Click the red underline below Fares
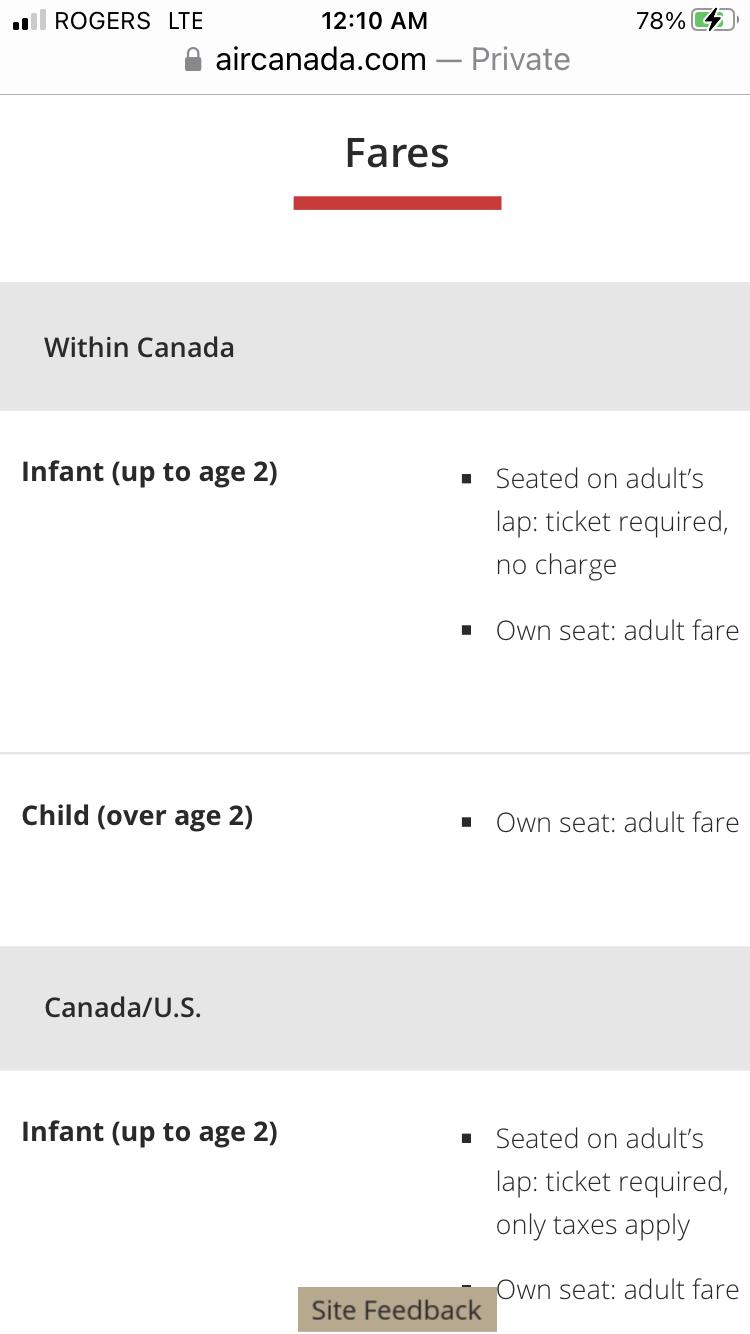The height and width of the screenshot is (1334, 750). [397, 203]
